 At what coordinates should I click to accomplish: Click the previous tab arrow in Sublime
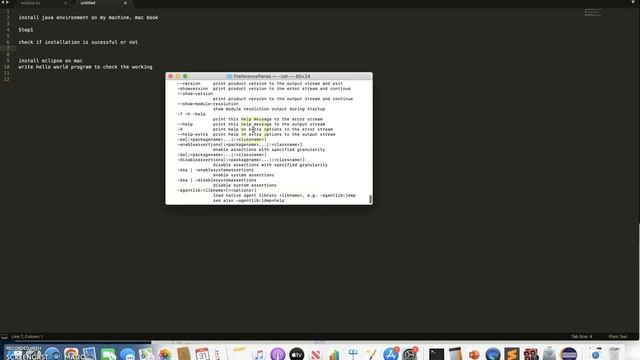(2, 2)
